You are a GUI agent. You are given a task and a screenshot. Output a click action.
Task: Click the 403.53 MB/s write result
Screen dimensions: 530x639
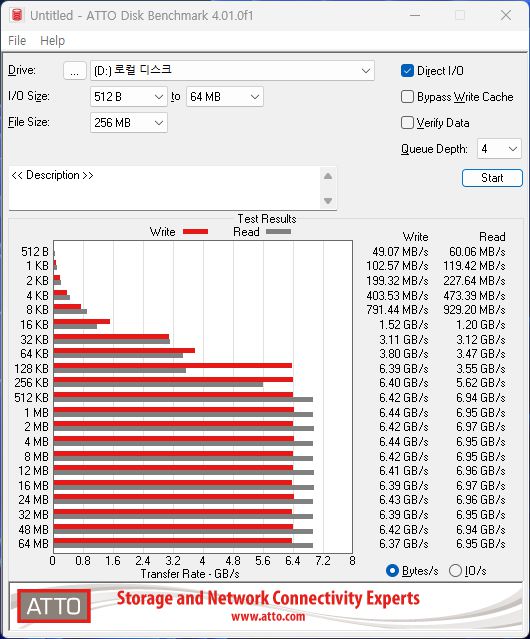[397, 295]
